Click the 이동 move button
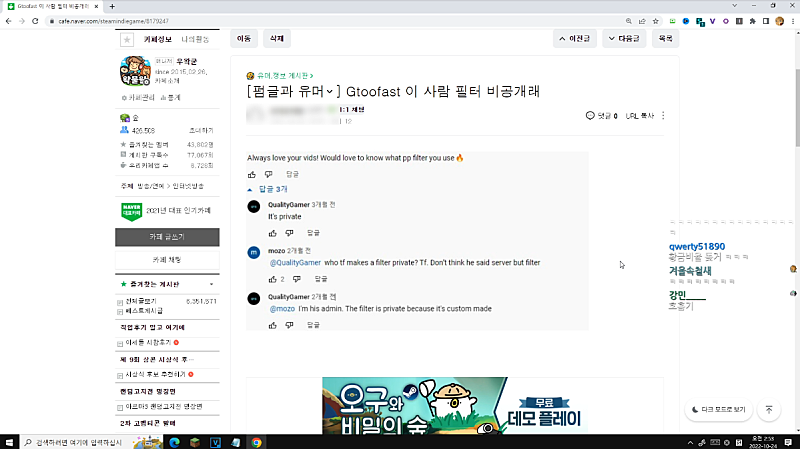This screenshot has height=449, width=800. pos(244,39)
